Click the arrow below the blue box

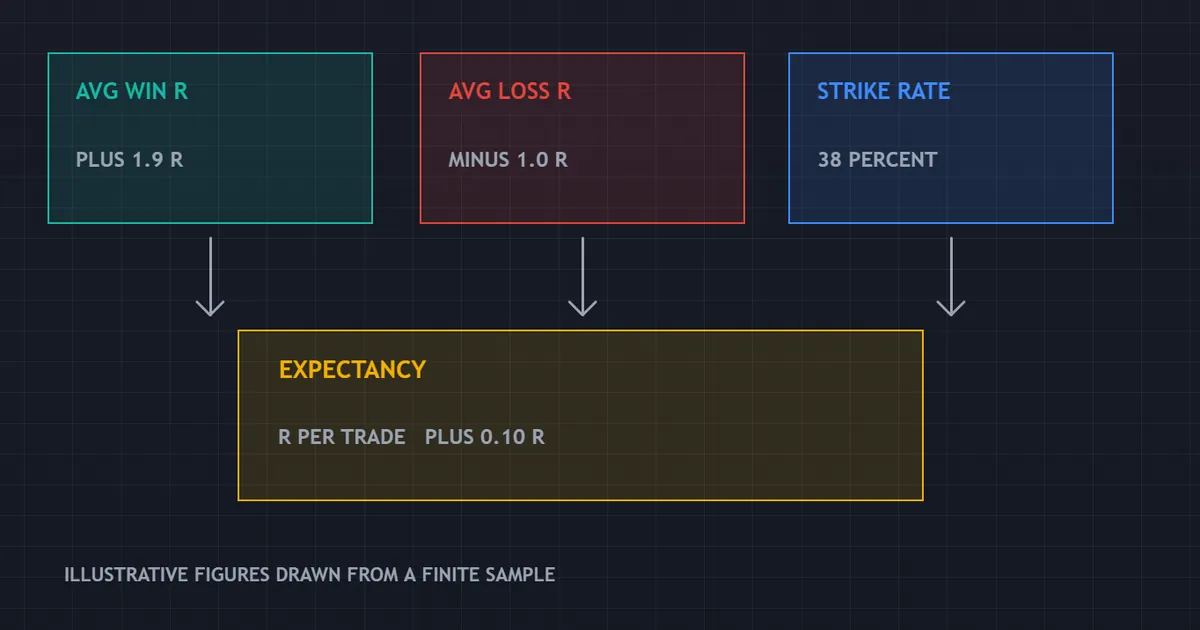[951, 276]
